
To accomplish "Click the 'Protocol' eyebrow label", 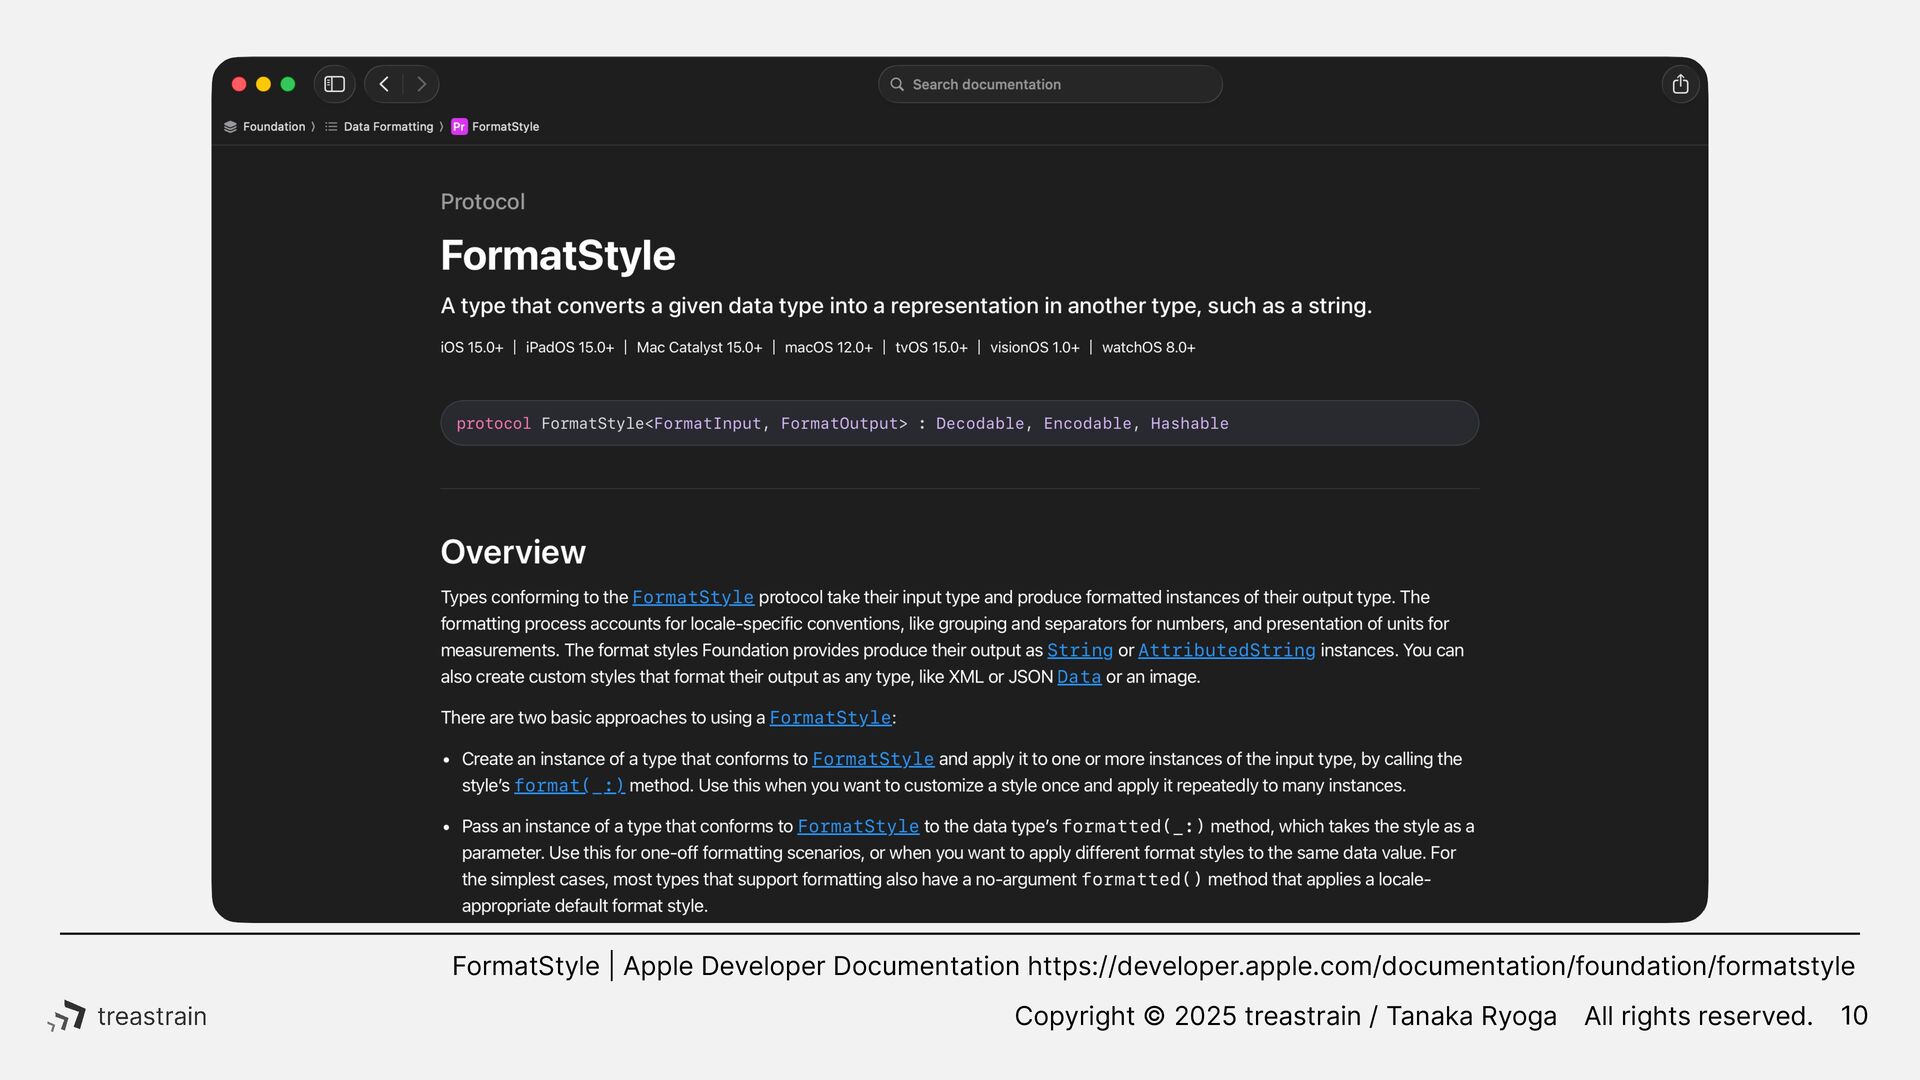I will 483,202.
